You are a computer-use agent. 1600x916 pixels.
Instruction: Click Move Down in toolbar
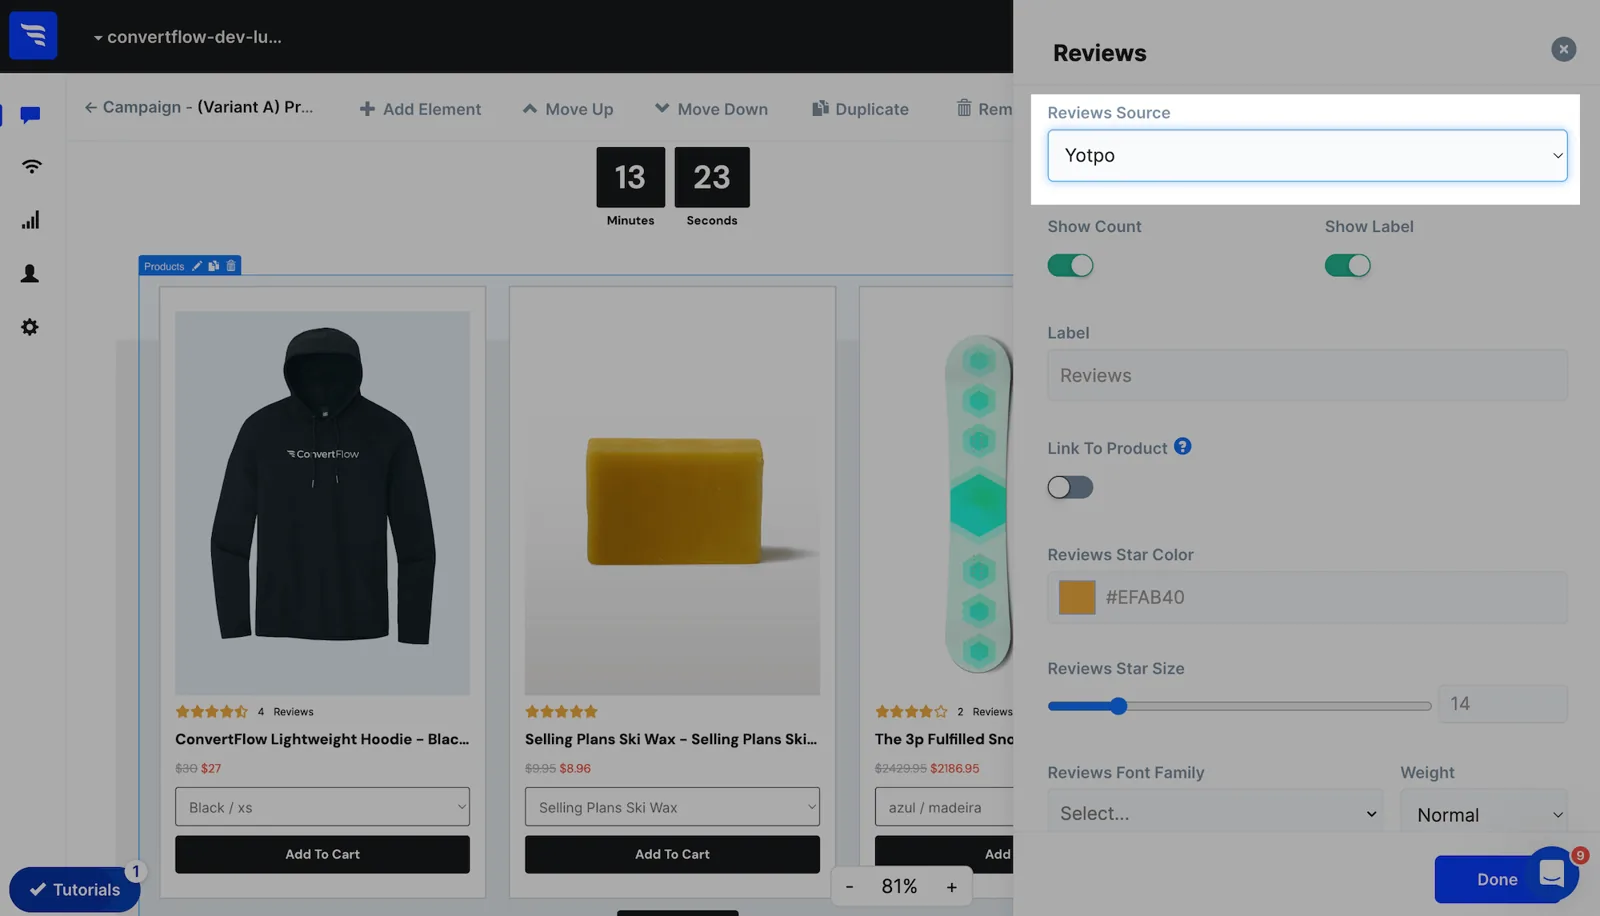click(x=711, y=109)
